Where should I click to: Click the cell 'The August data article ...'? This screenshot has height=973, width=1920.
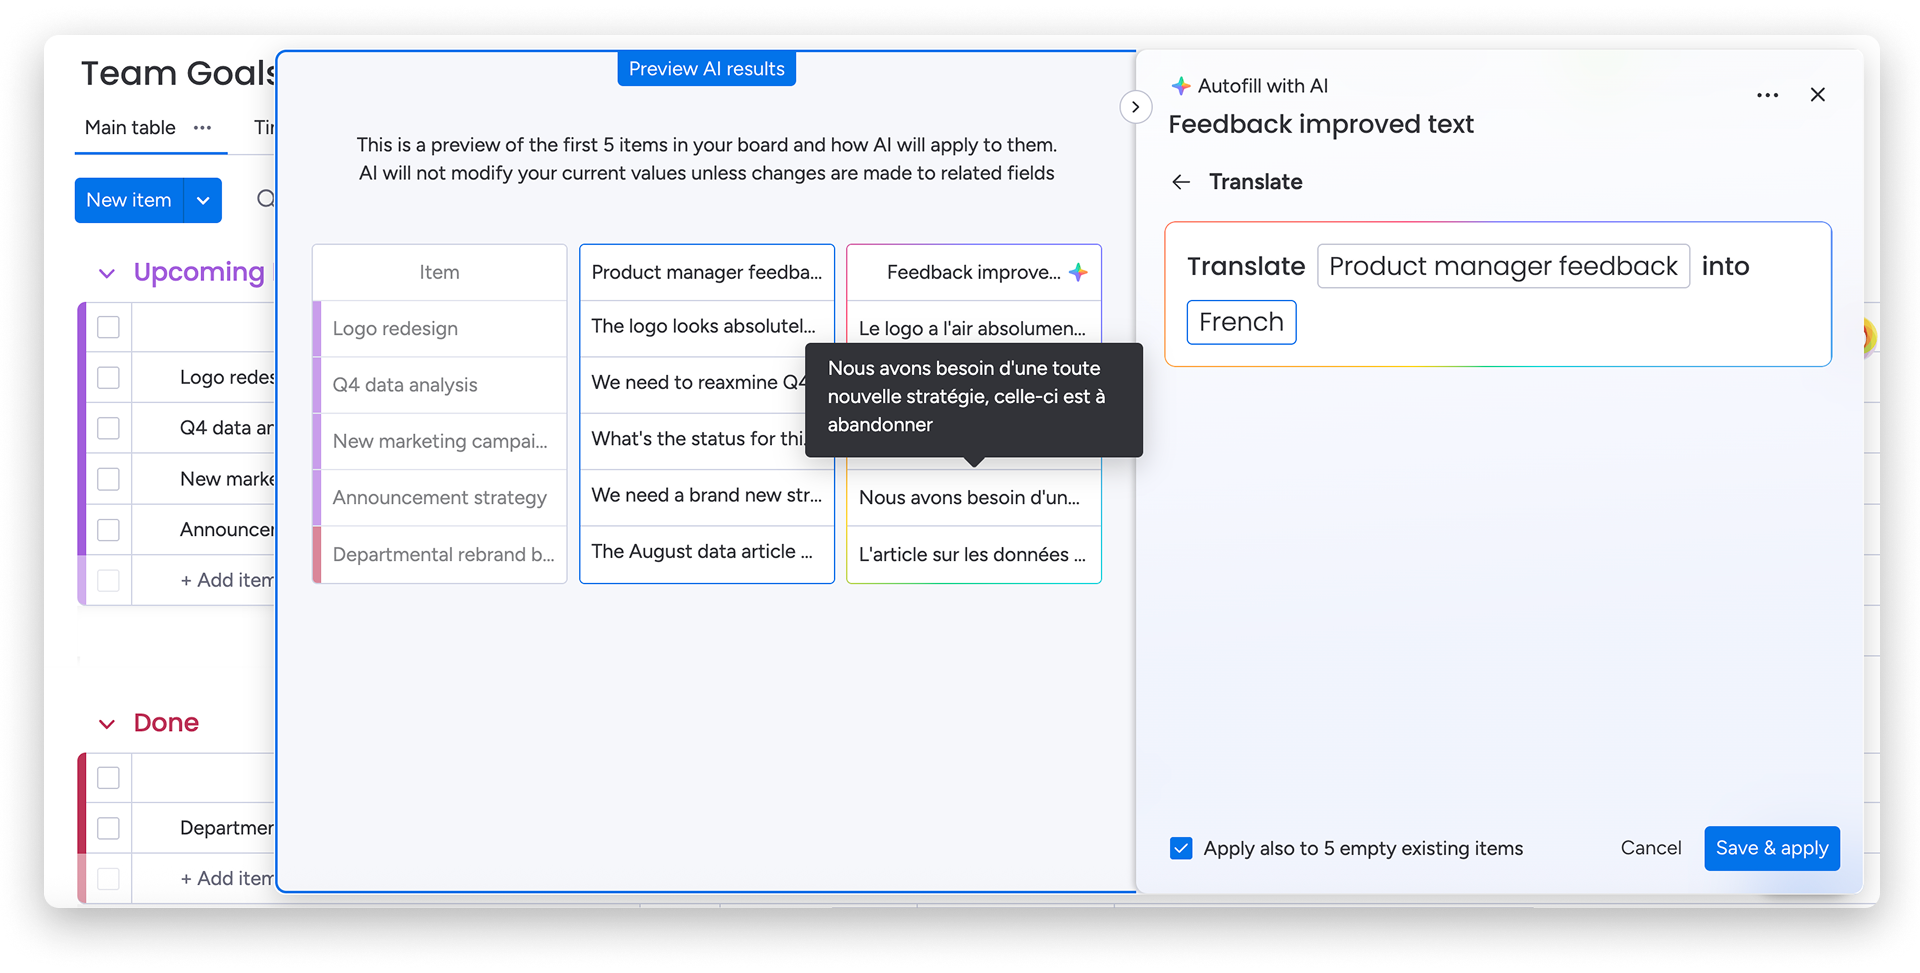[x=706, y=552]
